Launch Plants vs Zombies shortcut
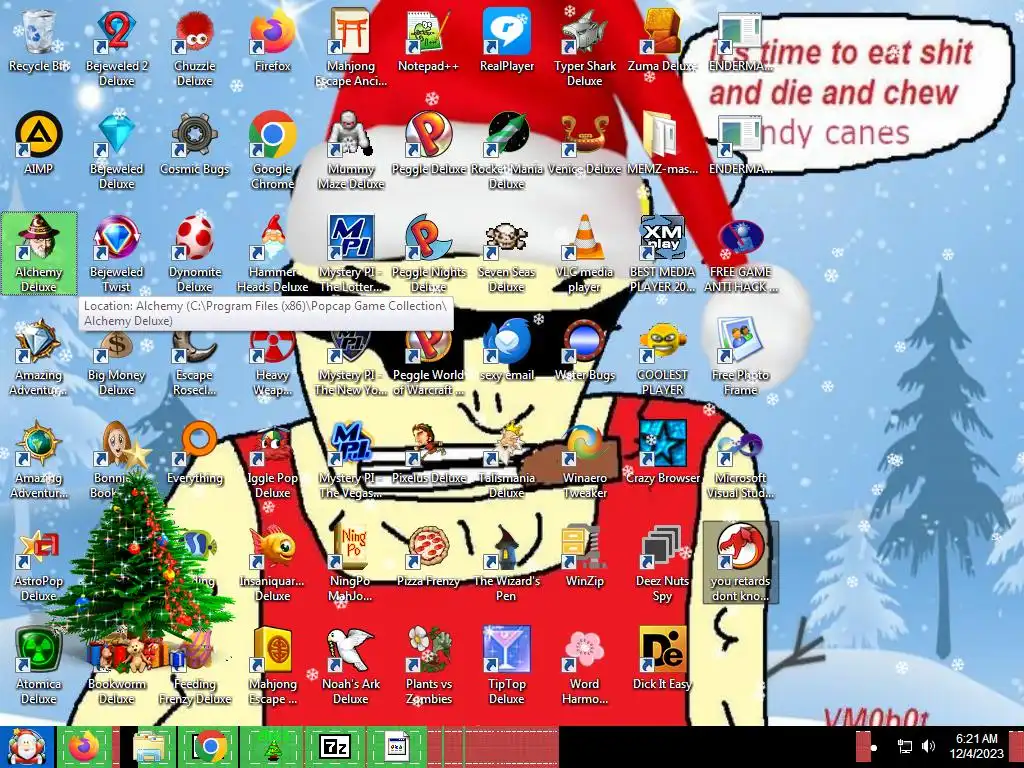This screenshot has width=1024, height=768. click(x=428, y=666)
